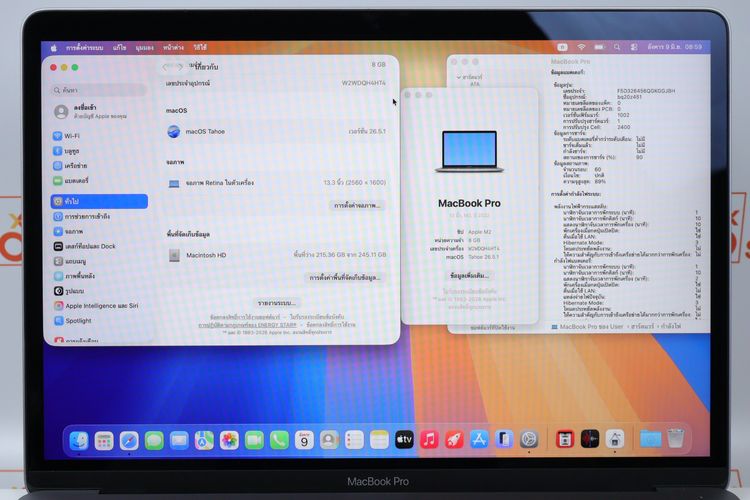This screenshot has height=500, width=750.
Task: Open the Apple menu
Action: (54, 47)
